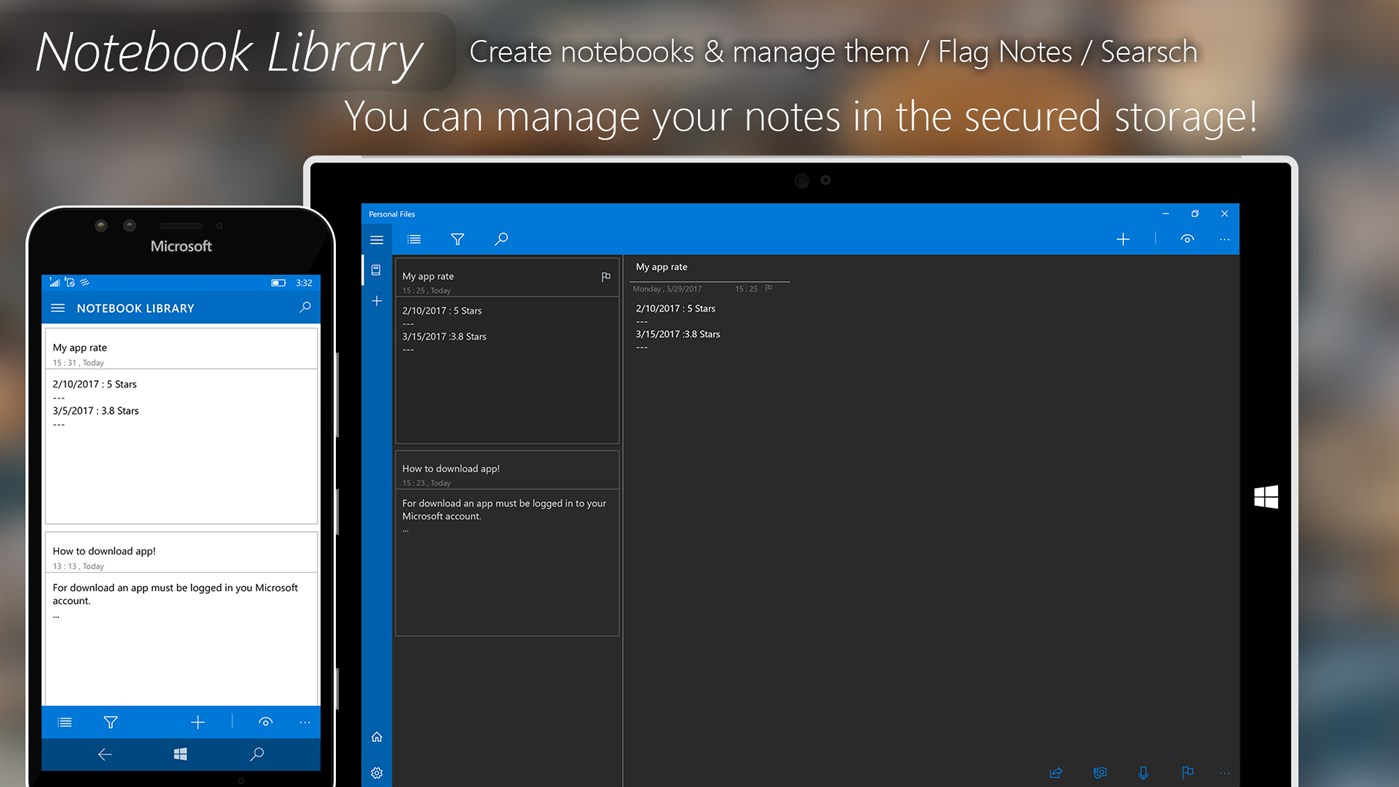The image size is (1399, 787).
Task: Open the phone app's hamburger menu
Action: click(x=57, y=308)
